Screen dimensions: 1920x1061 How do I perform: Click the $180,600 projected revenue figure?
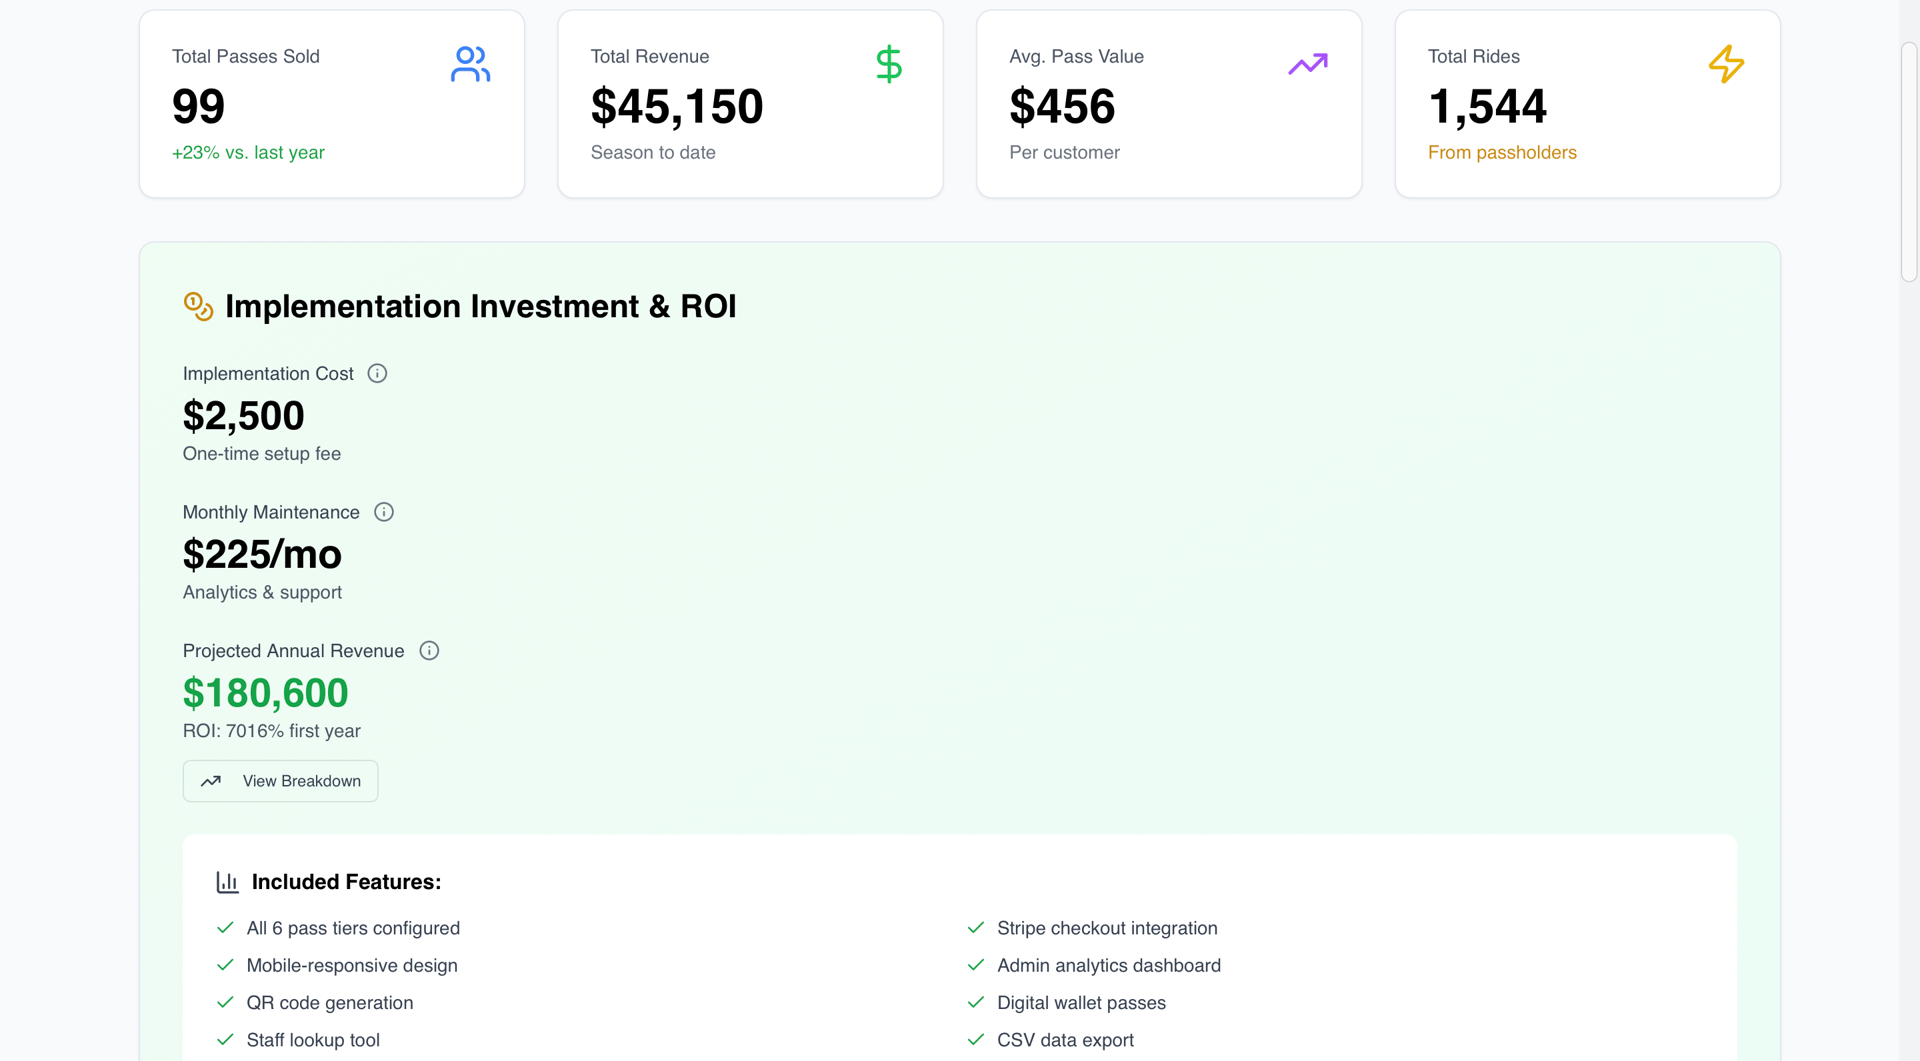pos(265,693)
